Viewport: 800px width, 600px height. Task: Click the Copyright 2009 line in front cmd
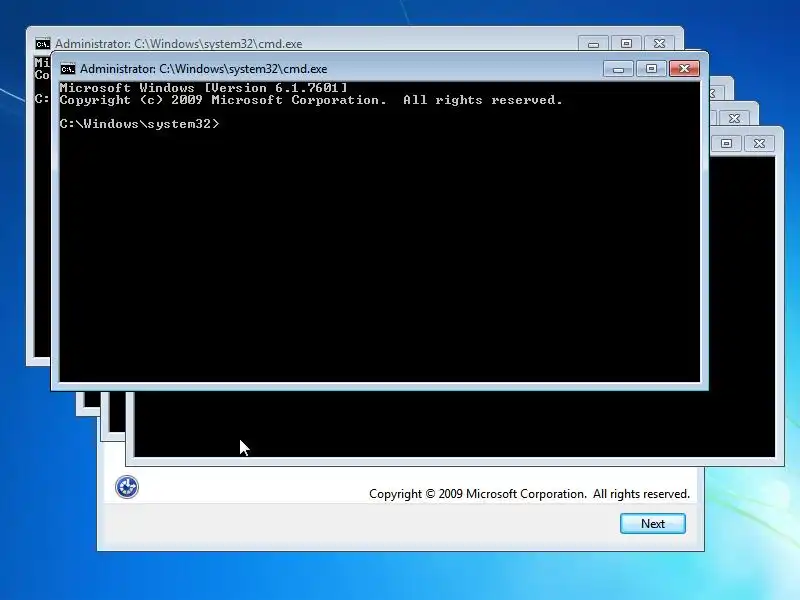pos(311,100)
